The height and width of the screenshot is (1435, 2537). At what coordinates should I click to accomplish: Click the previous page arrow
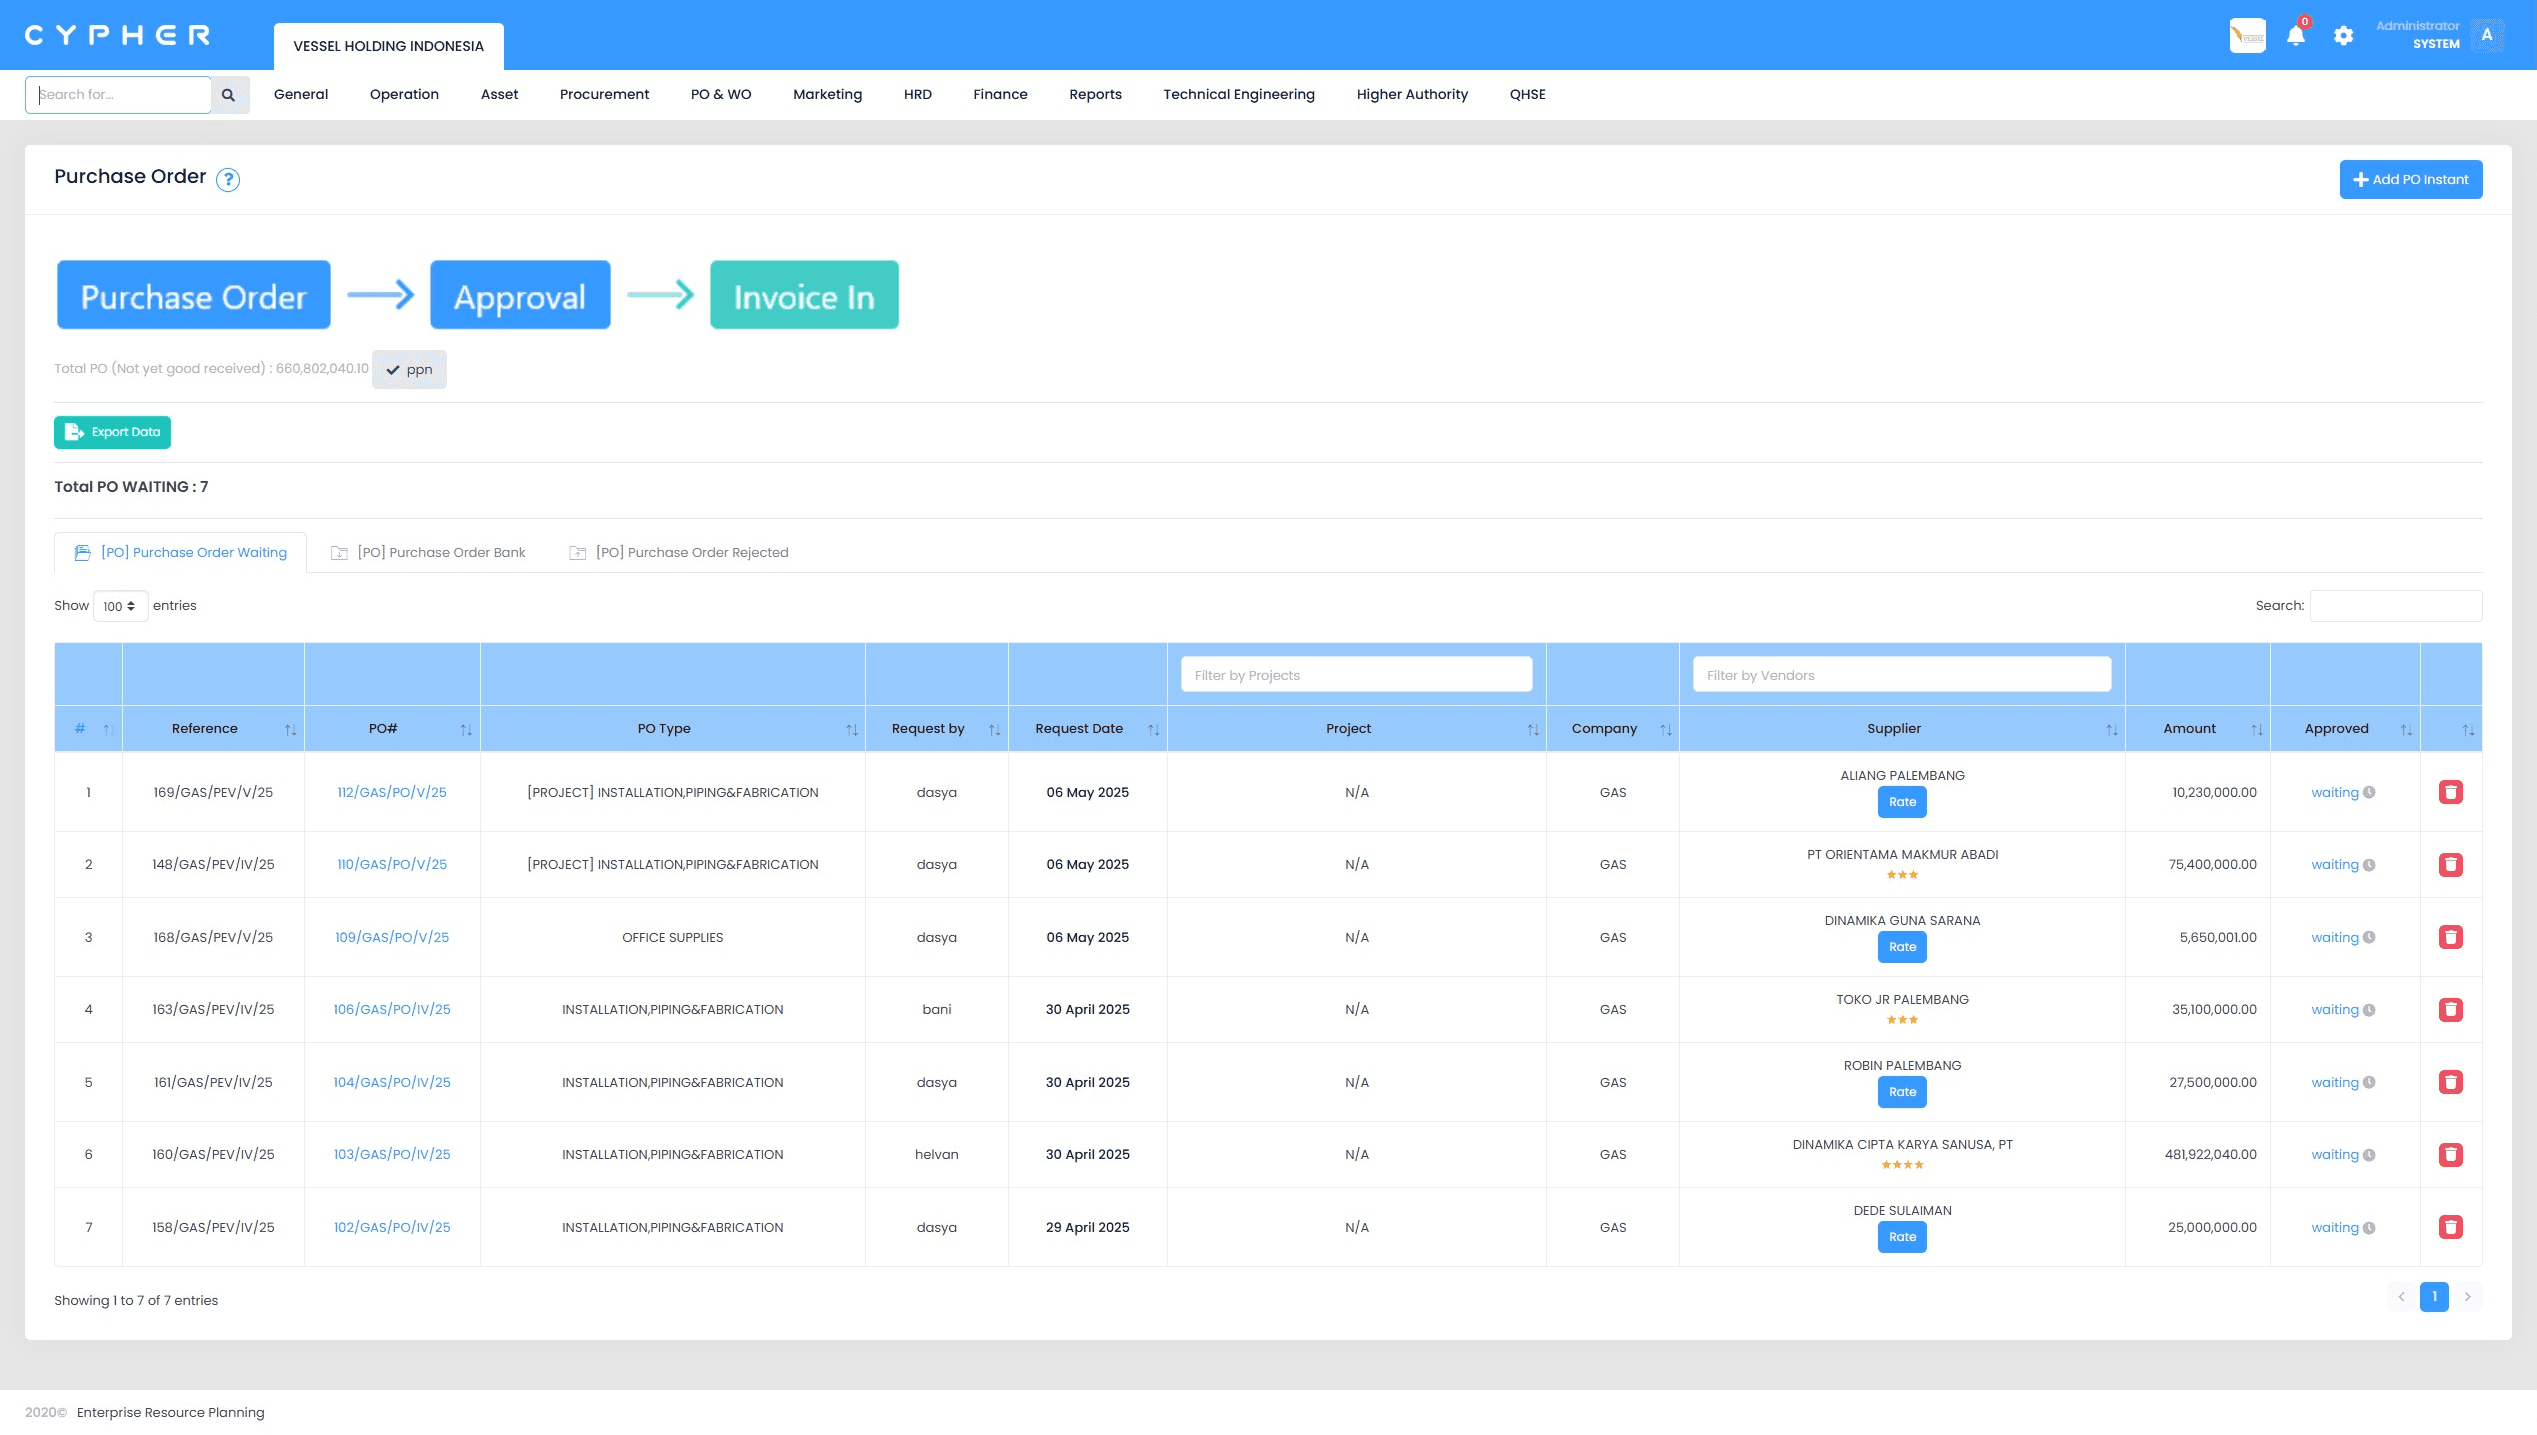tap(2401, 1297)
